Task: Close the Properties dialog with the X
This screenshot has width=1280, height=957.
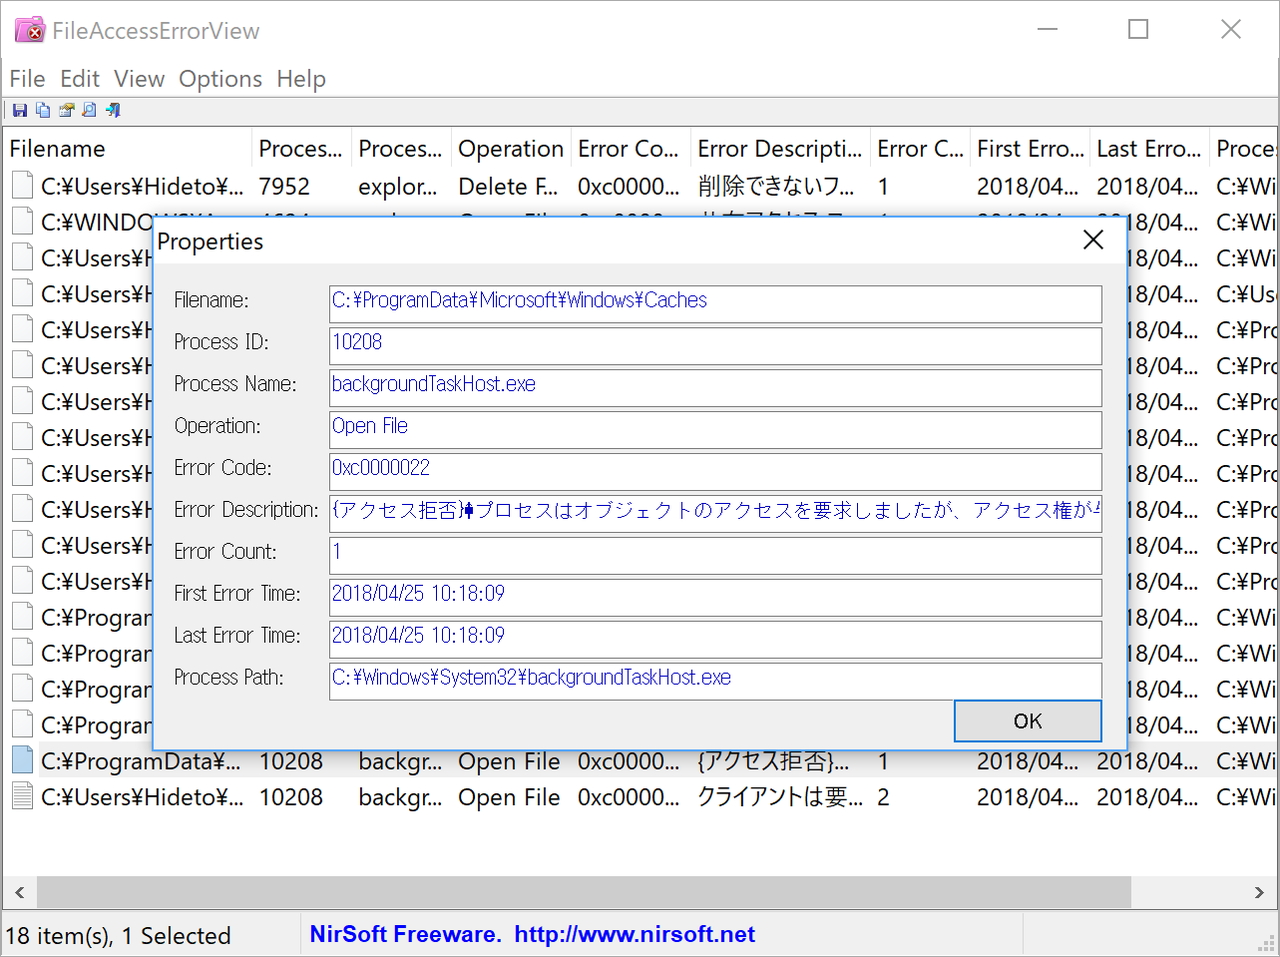Action: pyautogui.click(x=1094, y=240)
